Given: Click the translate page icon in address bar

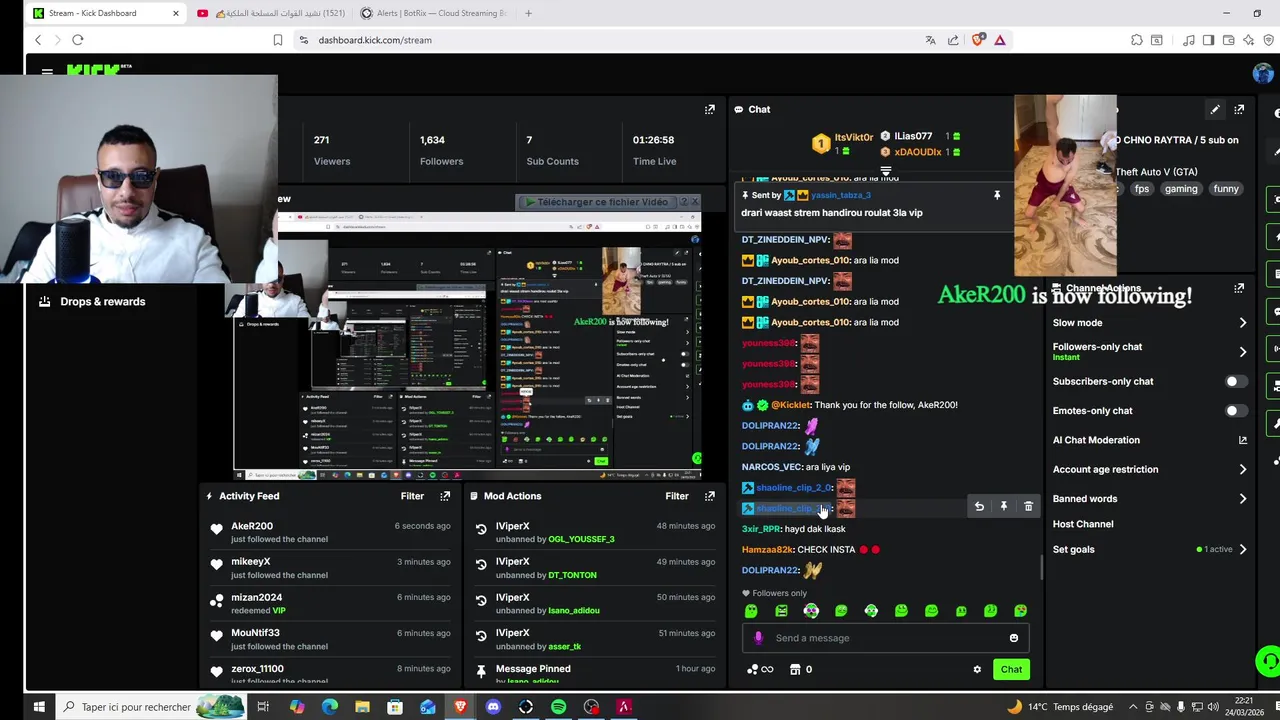Looking at the screenshot, I should pos(930,40).
